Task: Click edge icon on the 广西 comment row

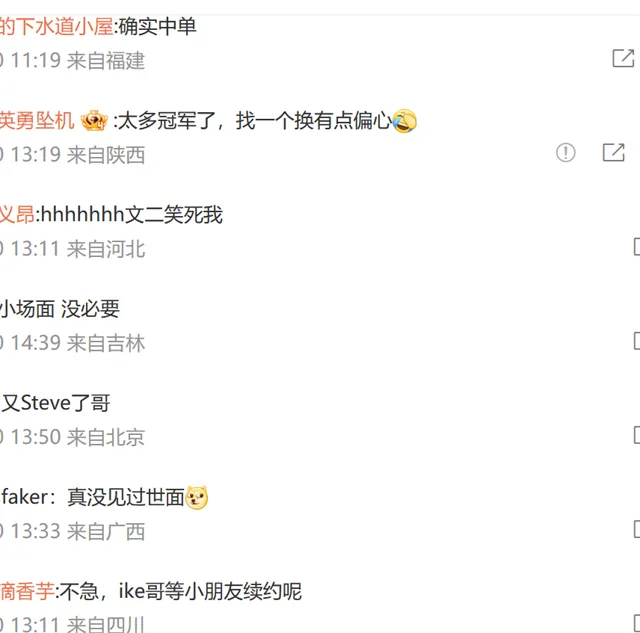Action: pos(637,529)
